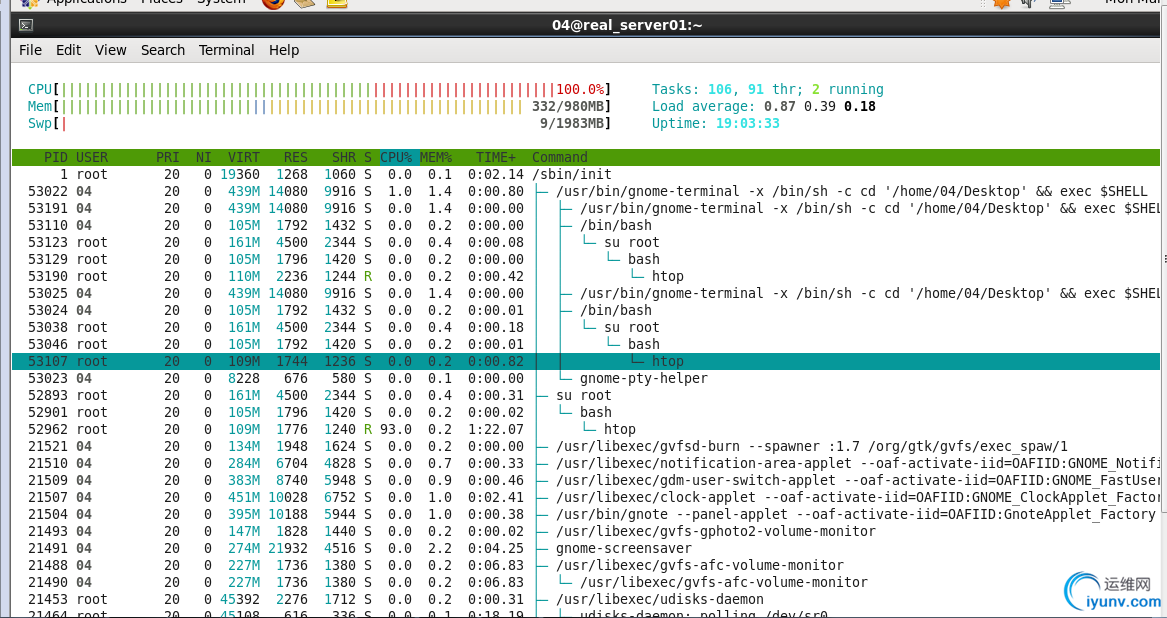Sort by the VIRT column header

pyautogui.click(x=244, y=157)
